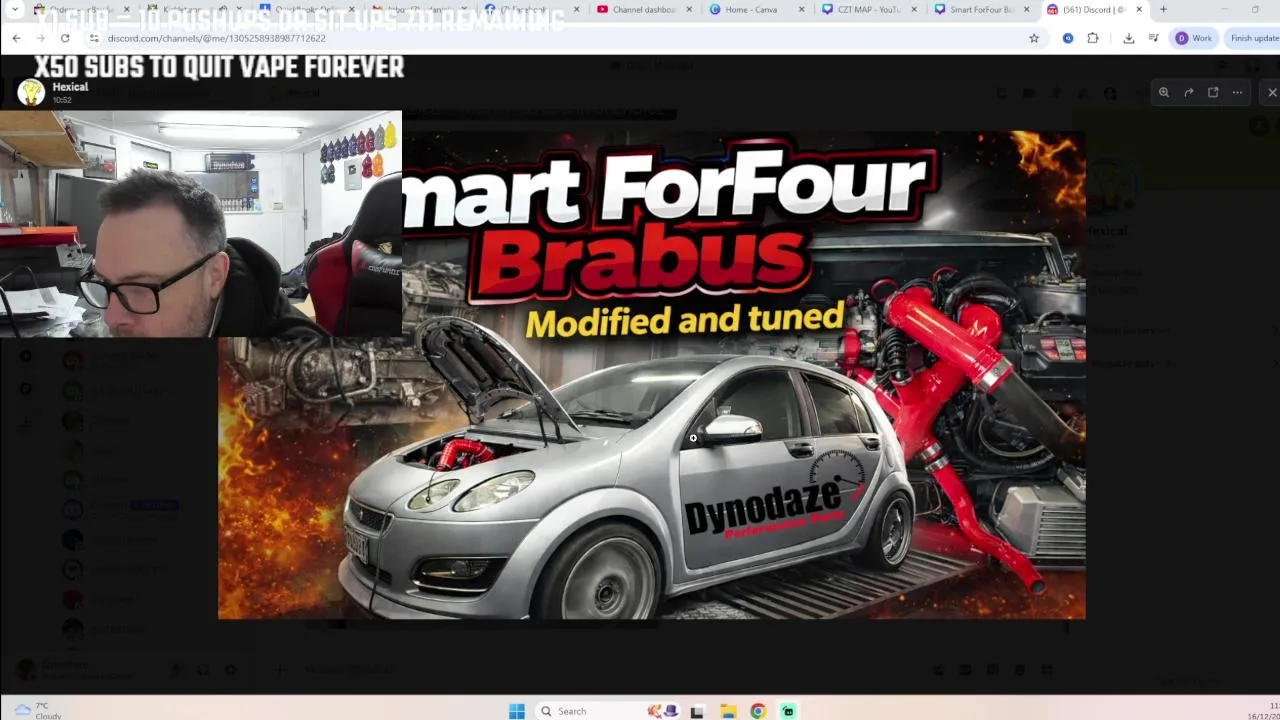Close the Discord image viewer

pyautogui.click(x=1272, y=92)
